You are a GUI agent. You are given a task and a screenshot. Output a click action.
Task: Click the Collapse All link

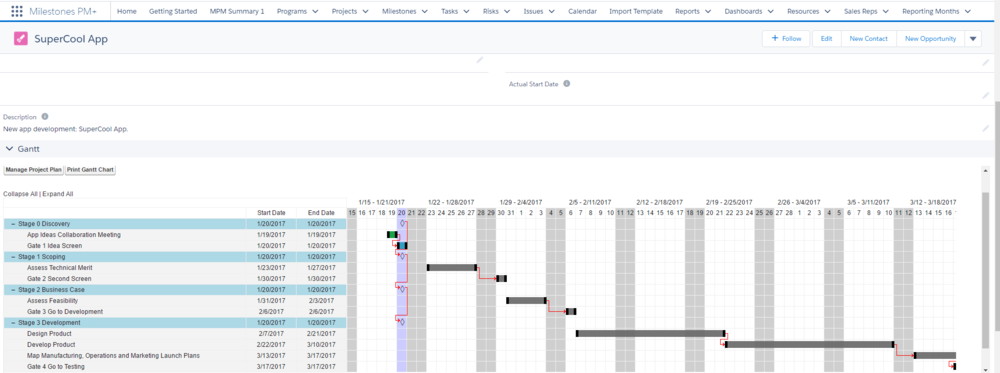pos(20,193)
